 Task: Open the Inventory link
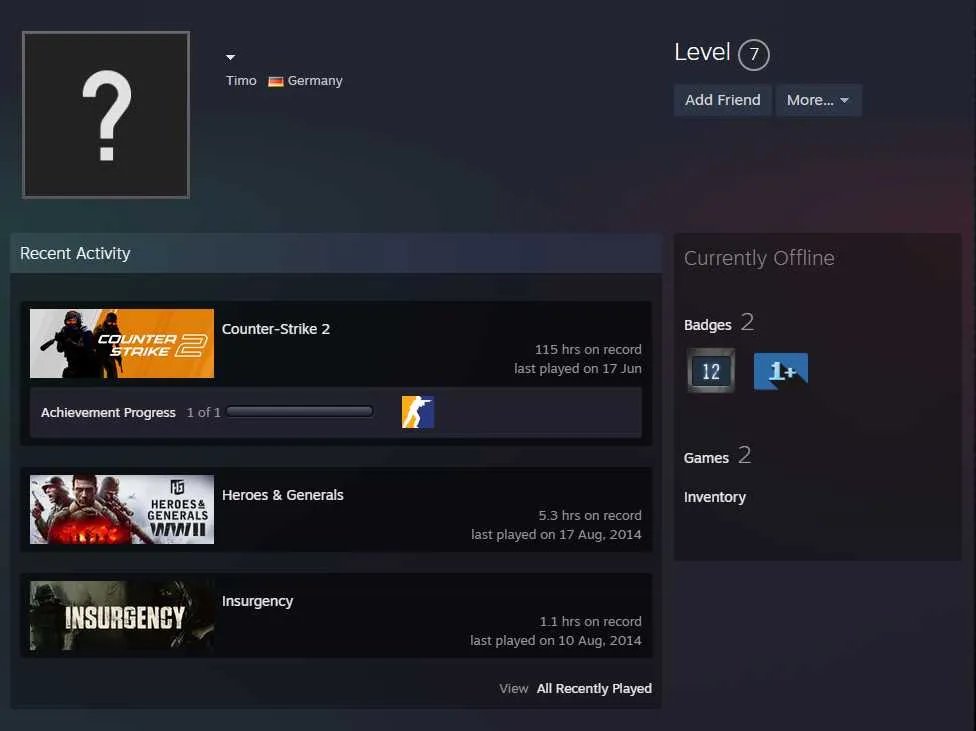715,498
